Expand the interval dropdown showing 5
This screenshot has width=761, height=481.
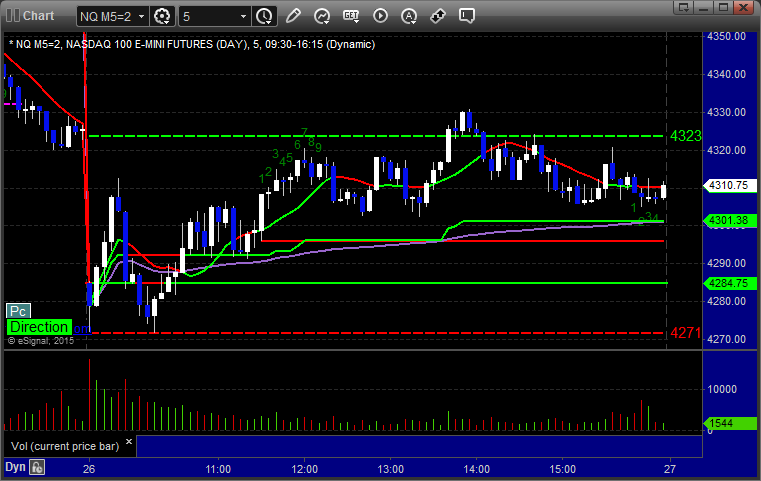(215, 17)
